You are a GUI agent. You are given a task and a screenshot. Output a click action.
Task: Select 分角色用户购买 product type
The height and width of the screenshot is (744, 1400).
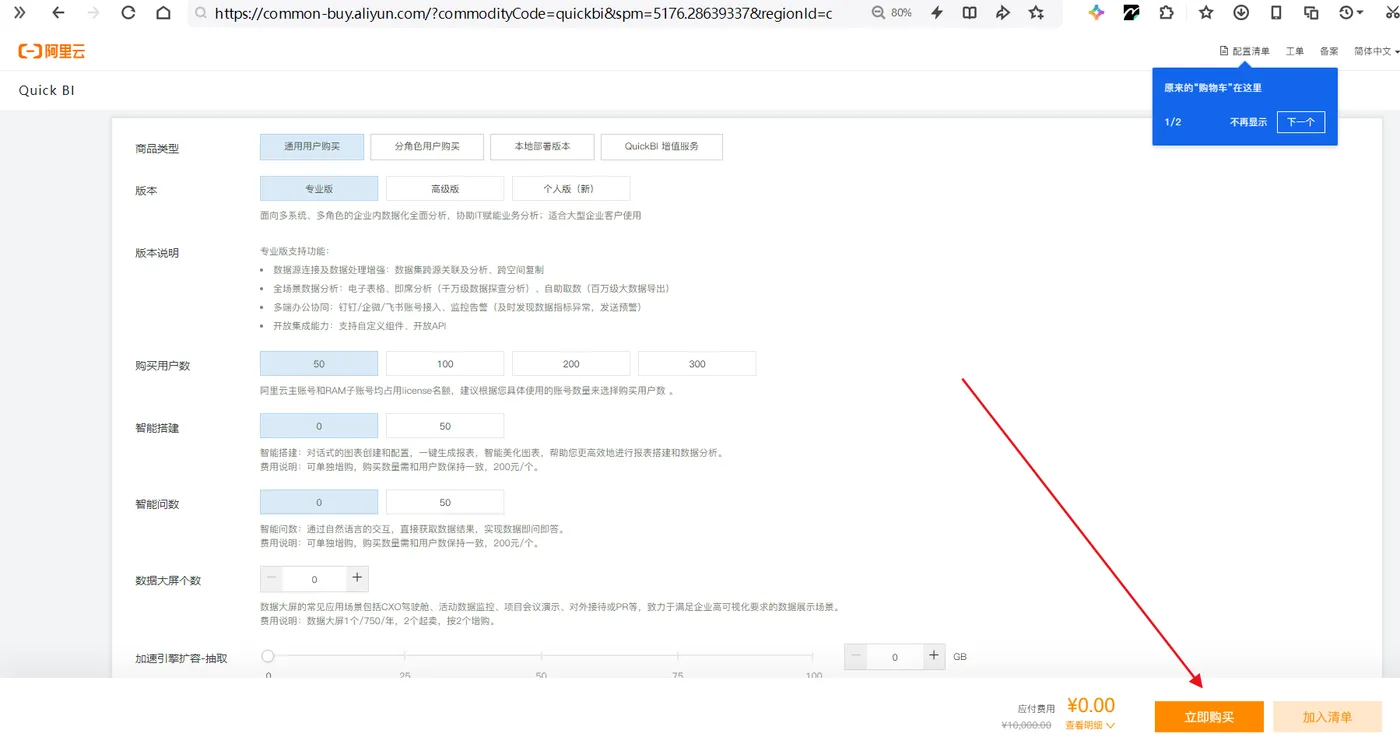[x=427, y=146]
